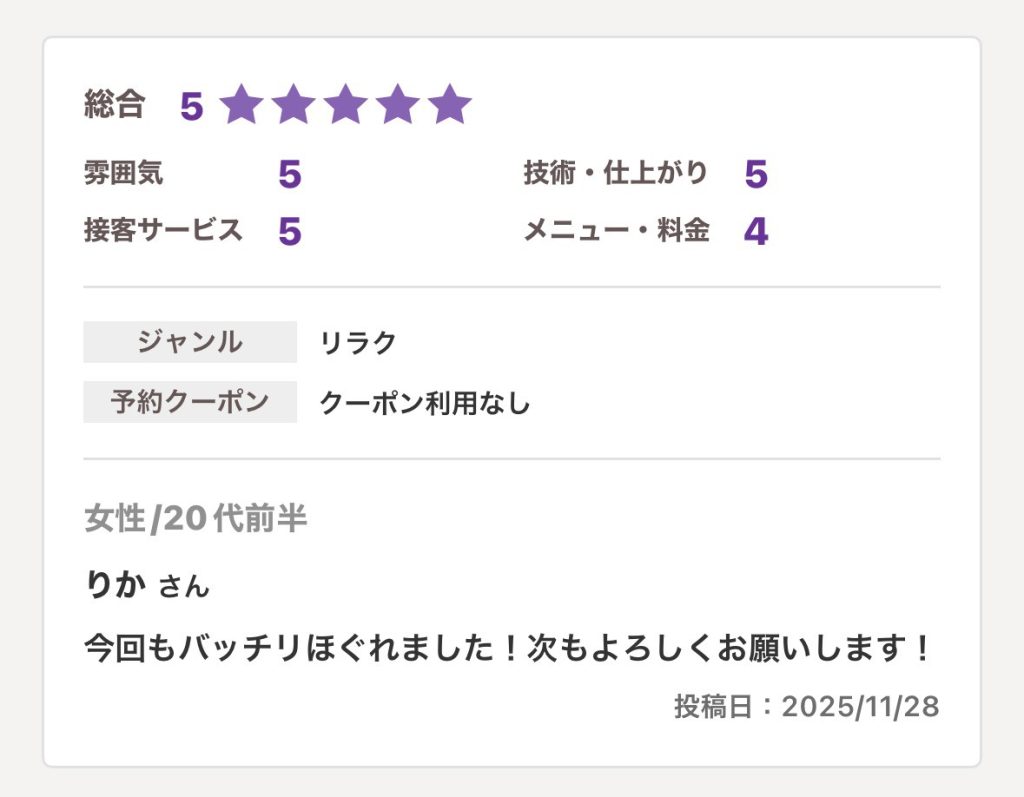Click the review comment text
This screenshot has width=1024, height=797.
pos(508,649)
